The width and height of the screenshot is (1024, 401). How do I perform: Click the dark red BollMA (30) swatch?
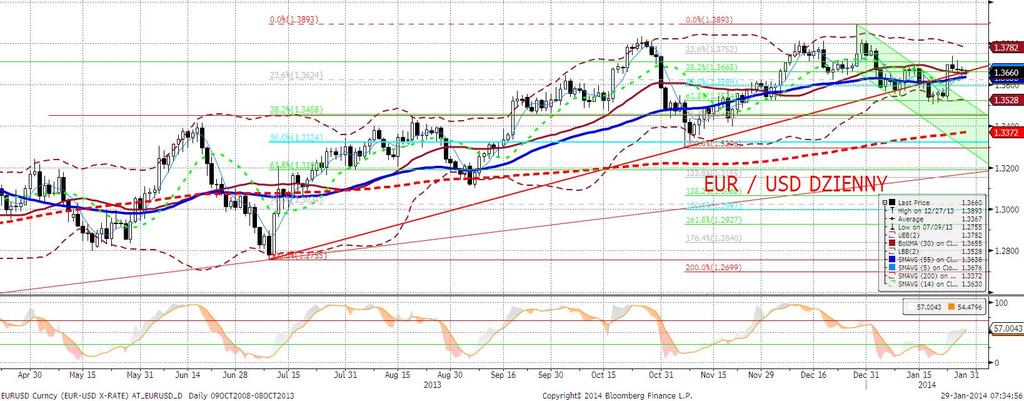[x=892, y=243]
